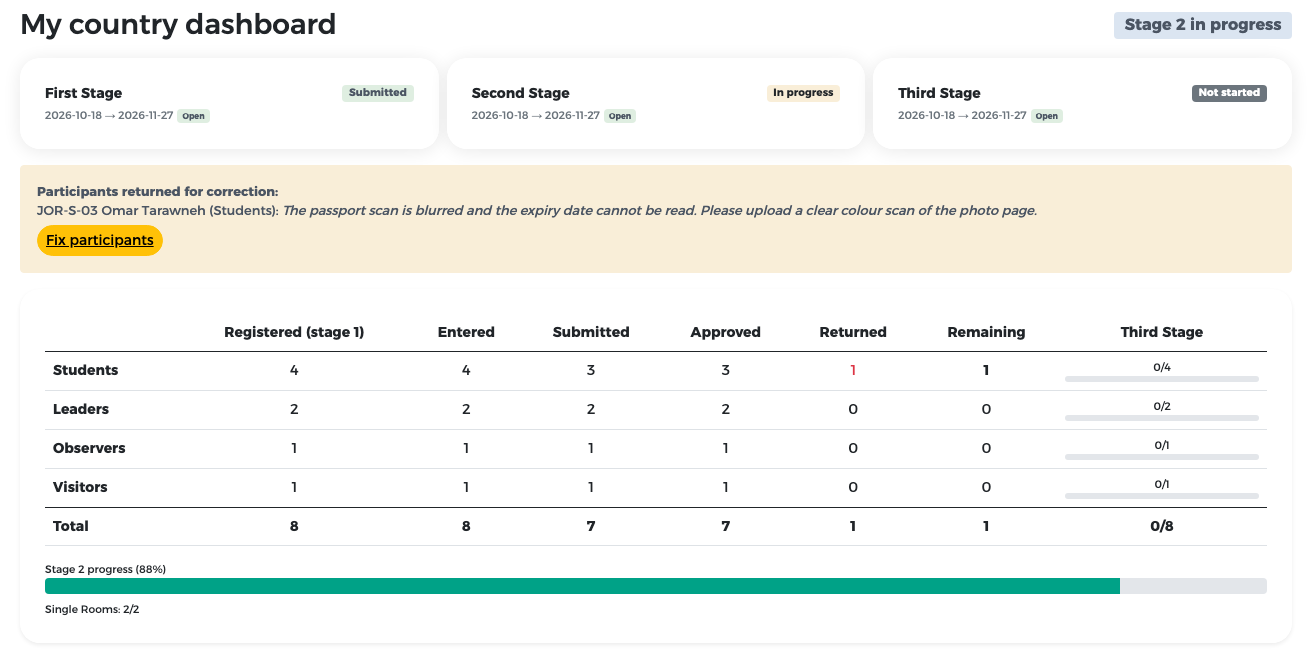The image size is (1312, 651).
Task: Click the Open tag on Second Stage card
Action: [x=620, y=116]
